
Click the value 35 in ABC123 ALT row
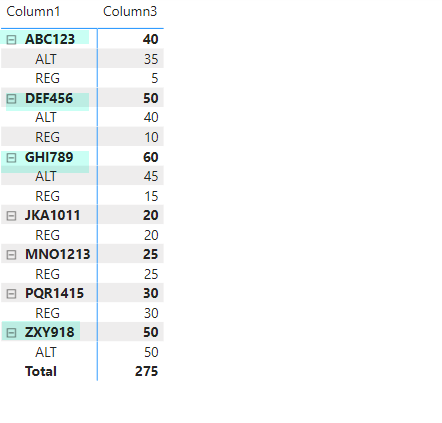(151, 59)
